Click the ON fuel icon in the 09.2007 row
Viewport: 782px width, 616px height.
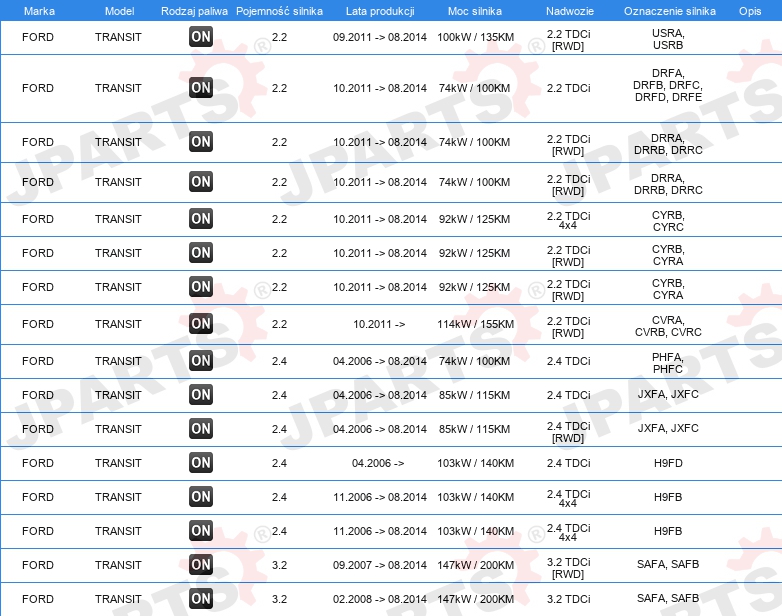click(201, 565)
